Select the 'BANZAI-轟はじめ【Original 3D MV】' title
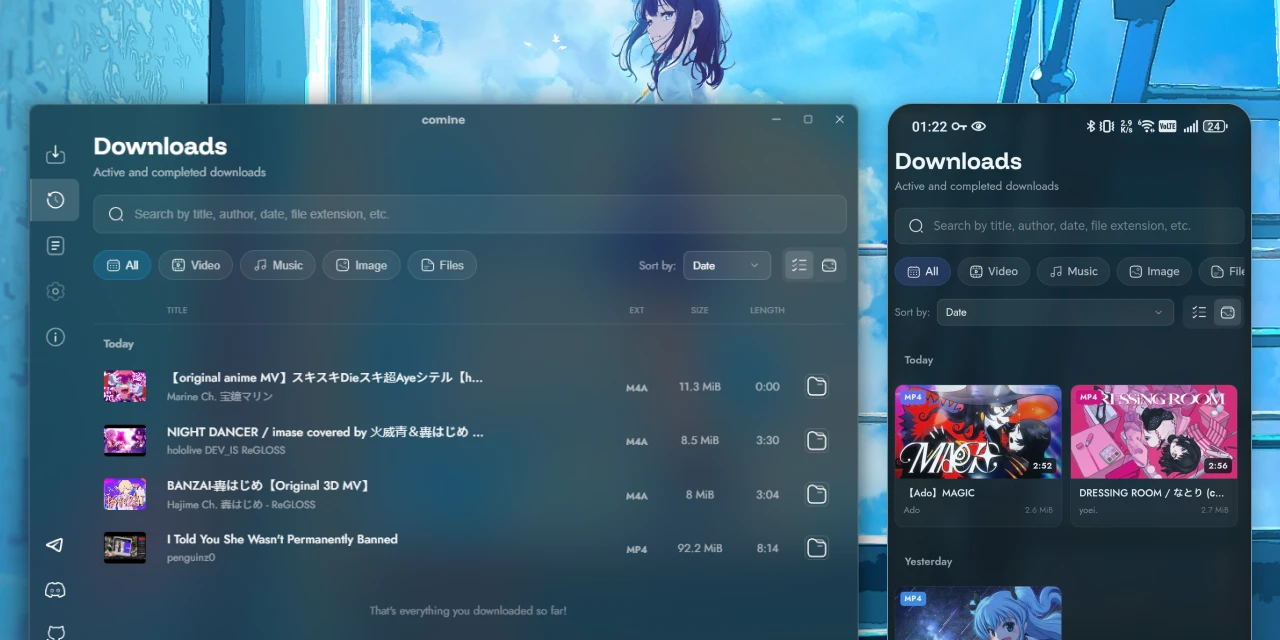Viewport: 1280px width, 640px height. pos(270,485)
